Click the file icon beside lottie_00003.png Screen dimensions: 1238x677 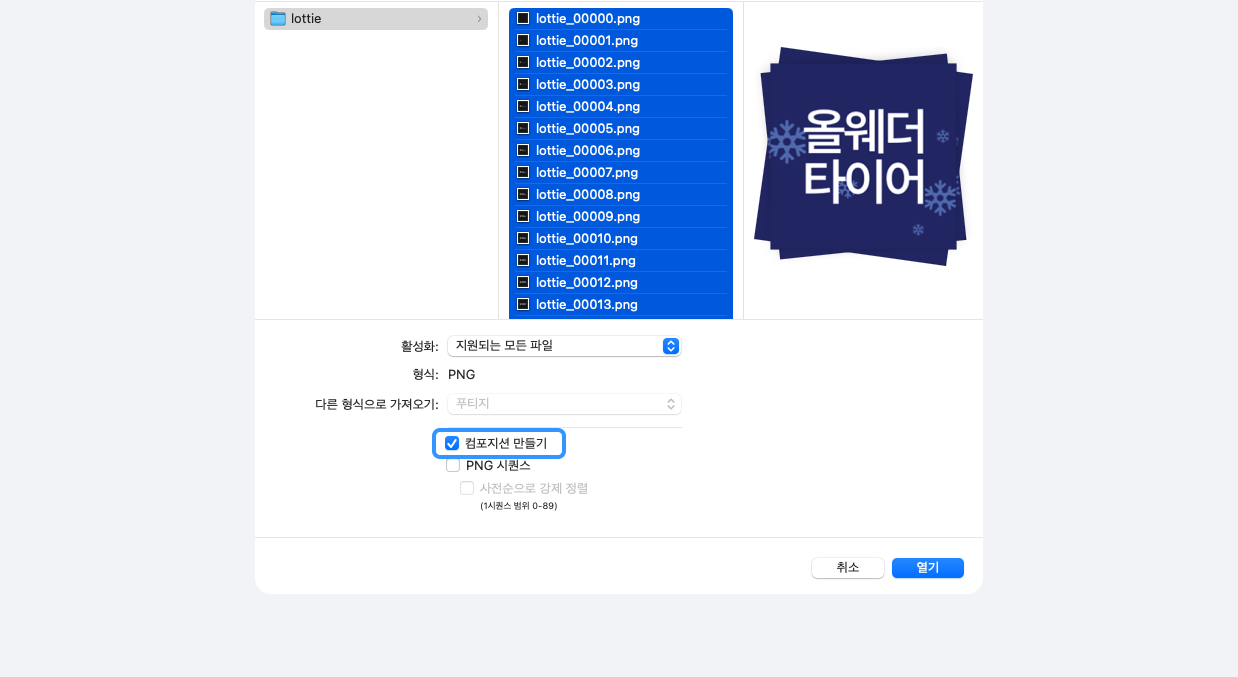coord(522,84)
